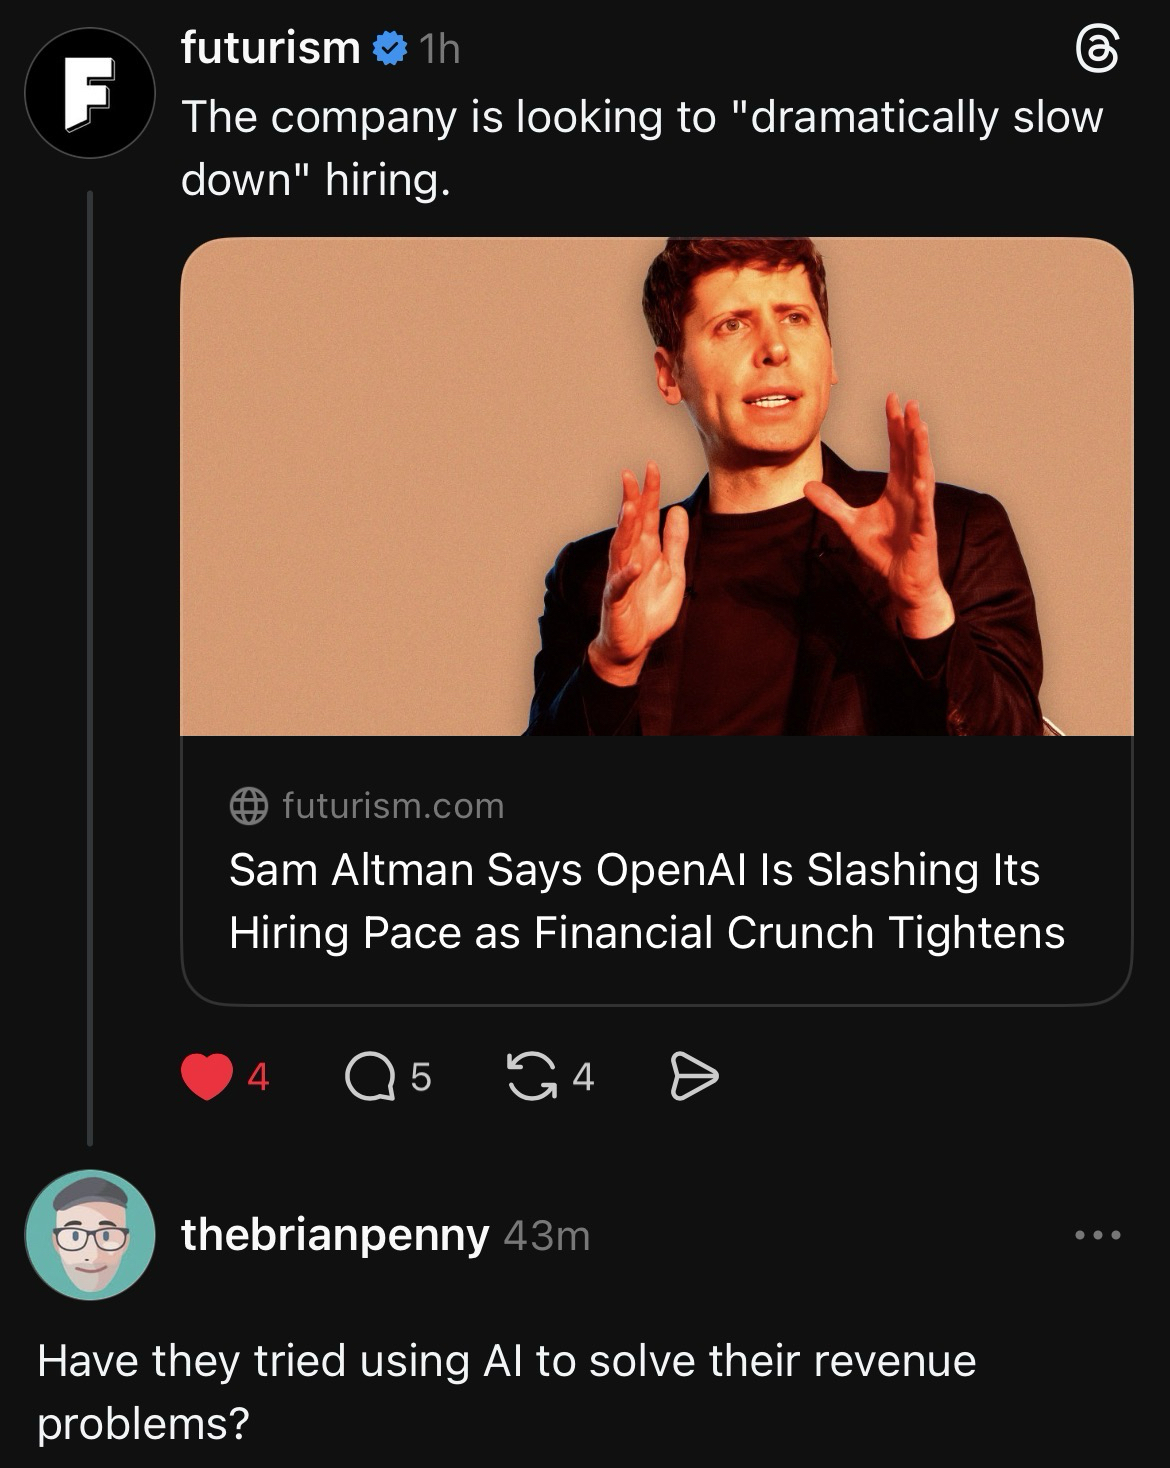
Task: Unlike the post with the red heart
Action: [x=206, y=1076]
